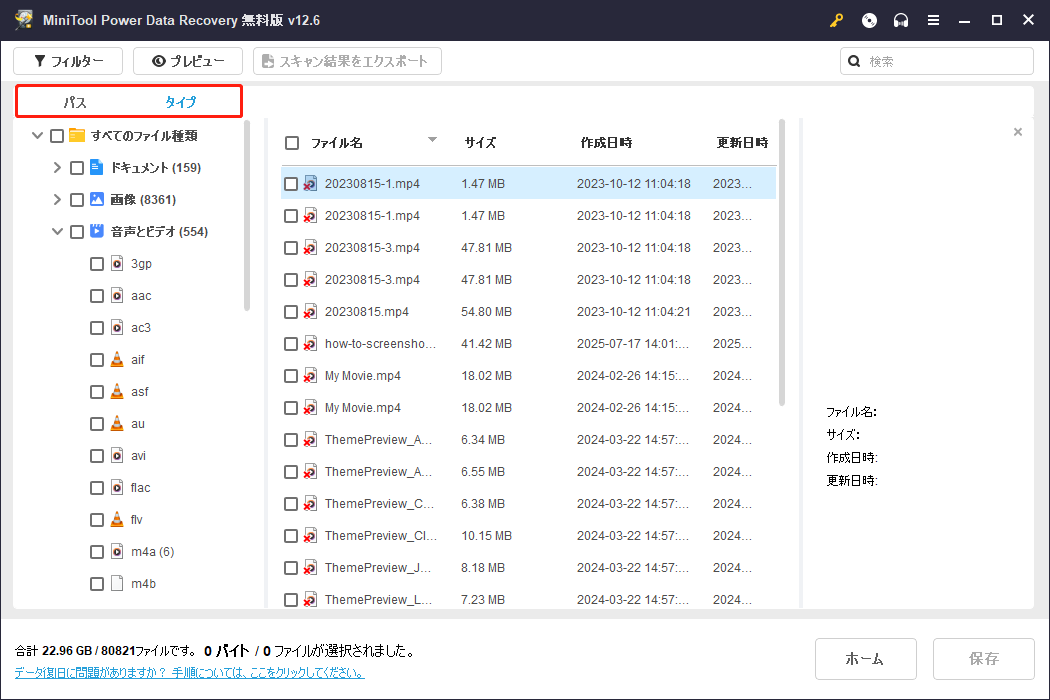
Task: Click the Audio and Video category icon
Action: coord(97,232)
